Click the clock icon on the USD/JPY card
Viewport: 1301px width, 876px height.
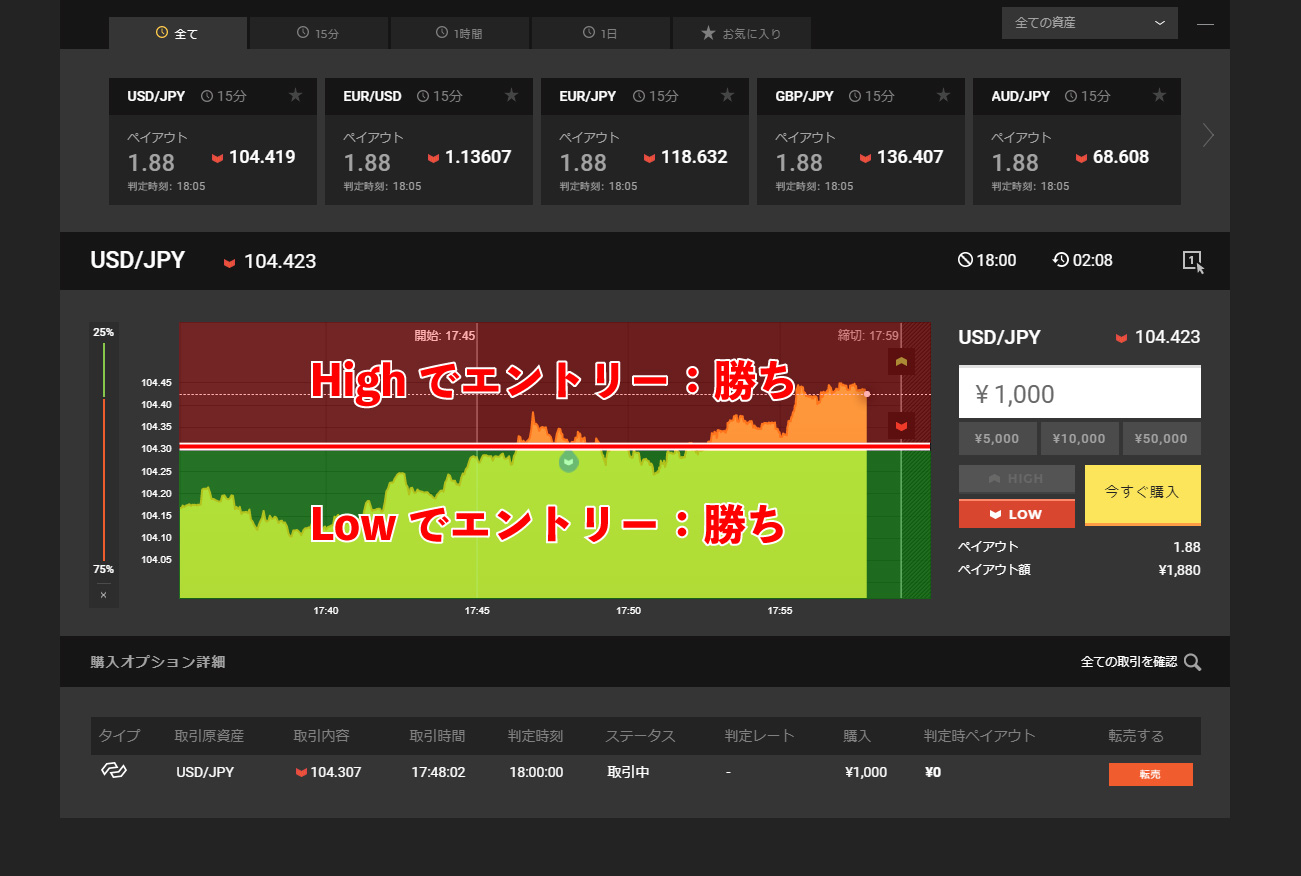[207, 96]
